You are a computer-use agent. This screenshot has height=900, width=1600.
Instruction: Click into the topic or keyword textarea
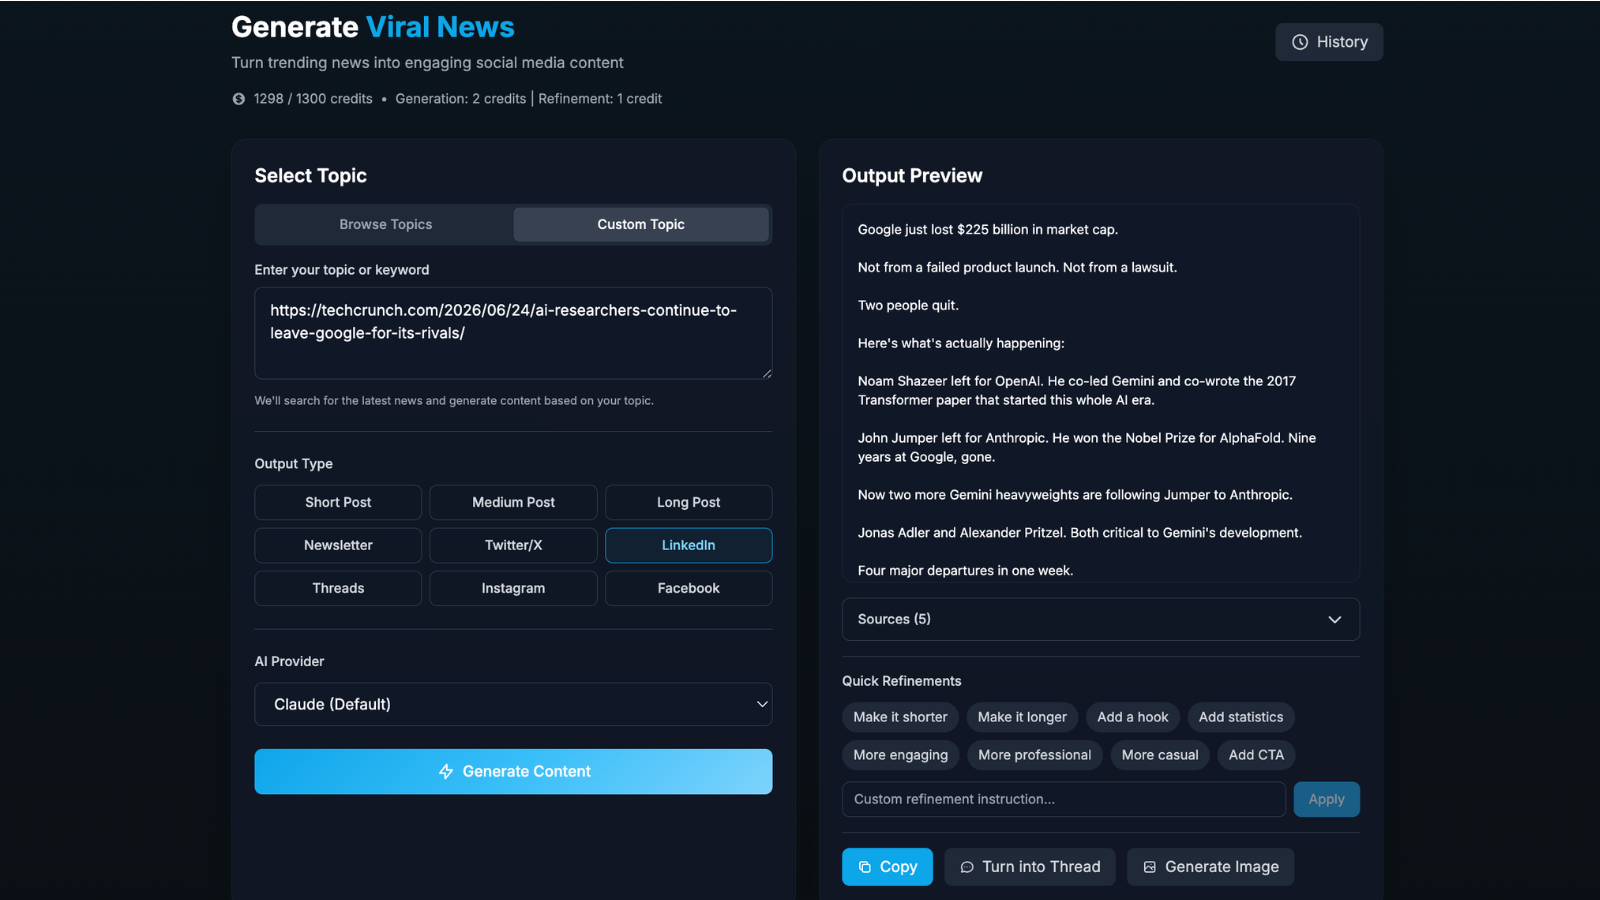click(513, 333)
